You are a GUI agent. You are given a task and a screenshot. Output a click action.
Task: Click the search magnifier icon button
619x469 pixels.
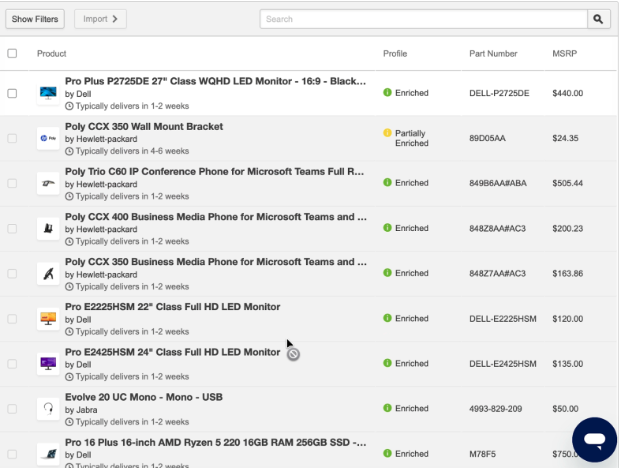pyautogui.click(x=599, y=19)
